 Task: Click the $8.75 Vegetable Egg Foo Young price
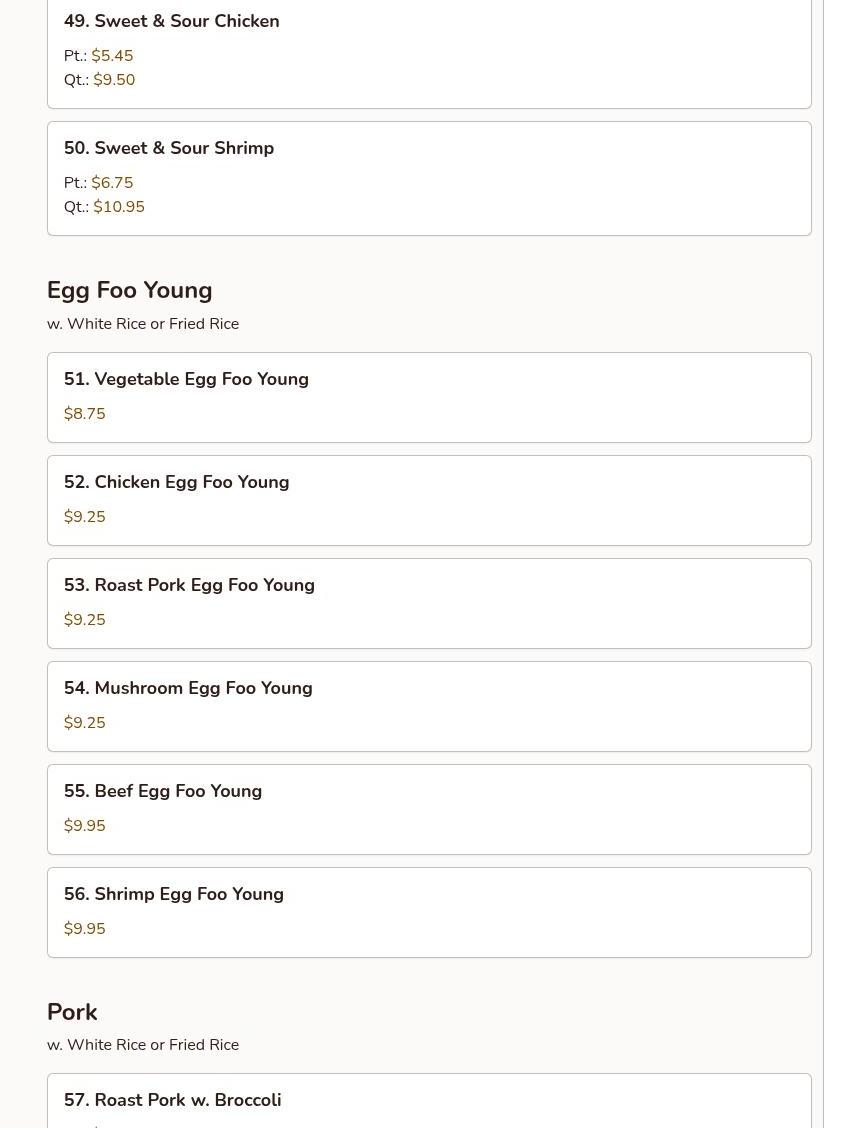click(84, 414)
